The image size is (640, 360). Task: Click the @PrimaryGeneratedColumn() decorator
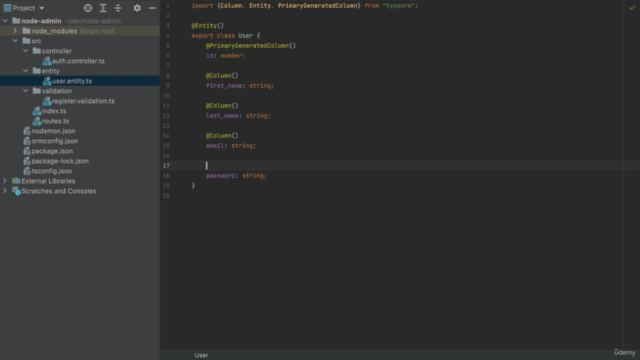click(x=251, y=46)
